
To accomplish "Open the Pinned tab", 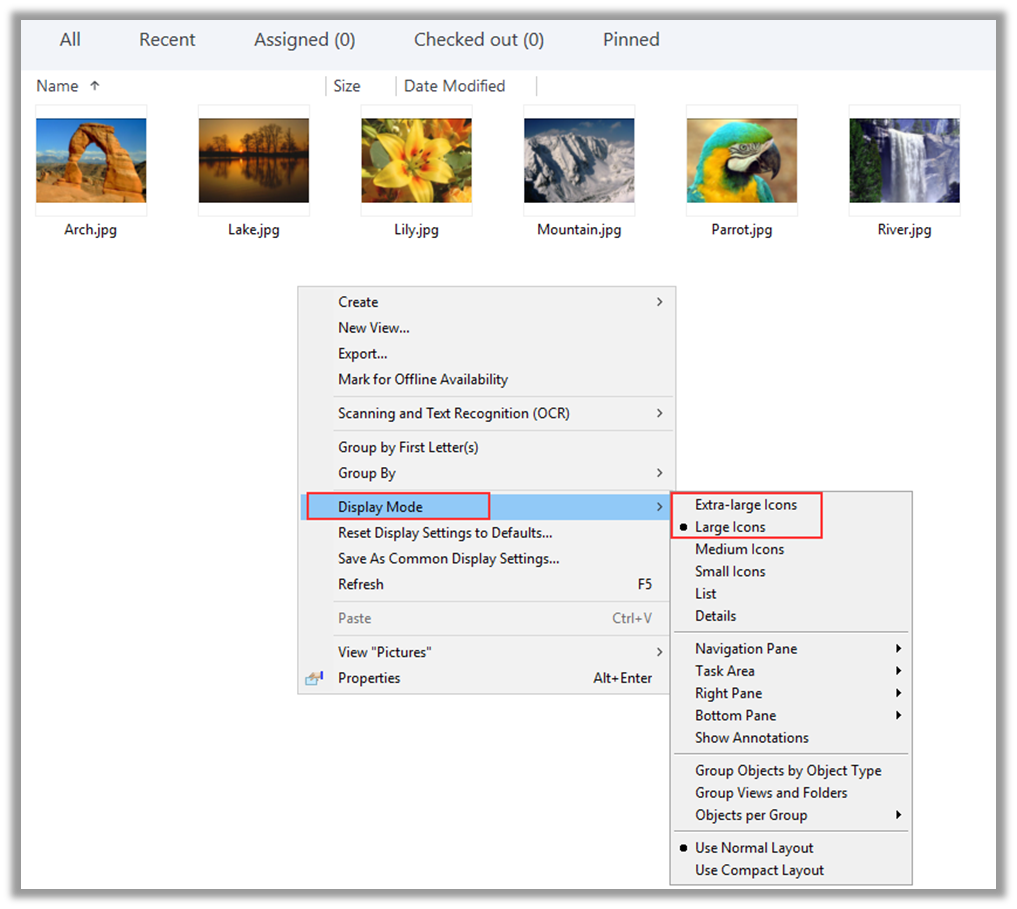I will pos(631,40).
